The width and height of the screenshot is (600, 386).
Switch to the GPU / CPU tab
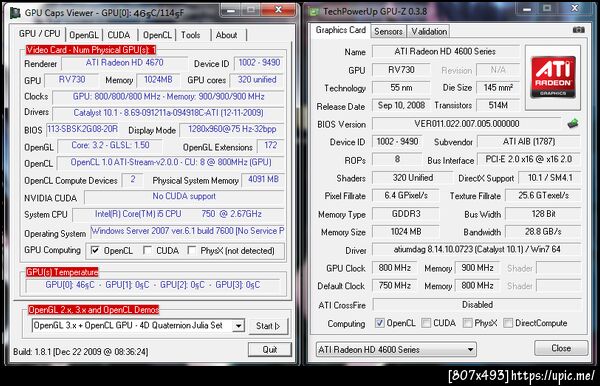pyautogui.click(x=39, y=34)
